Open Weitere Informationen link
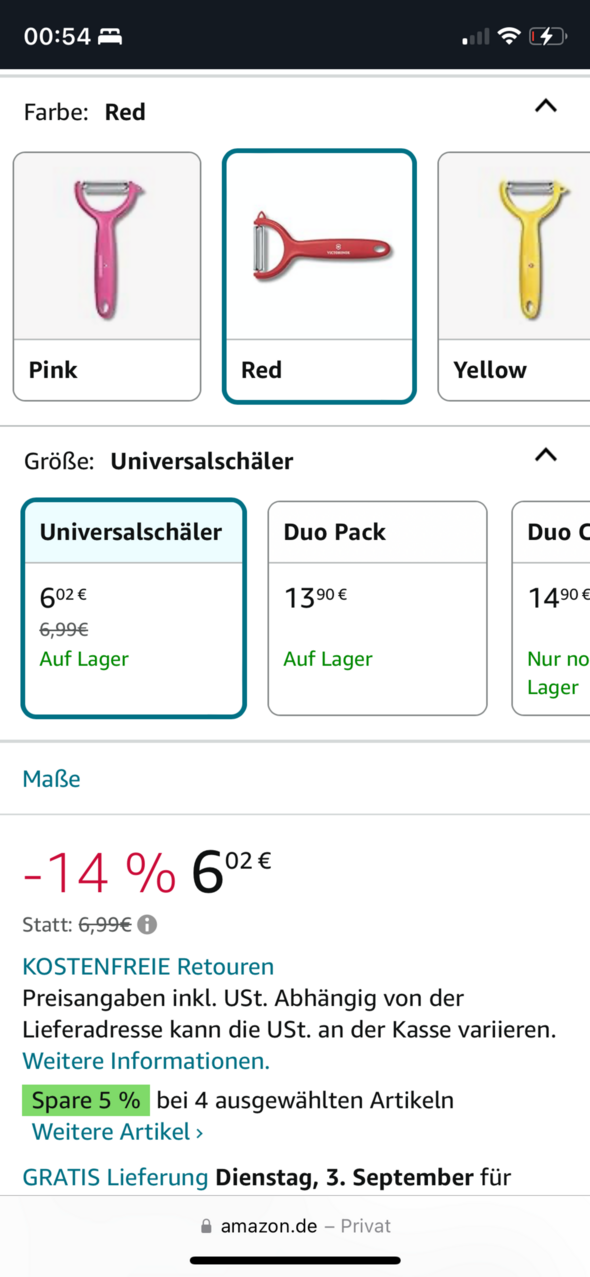 146,1060
